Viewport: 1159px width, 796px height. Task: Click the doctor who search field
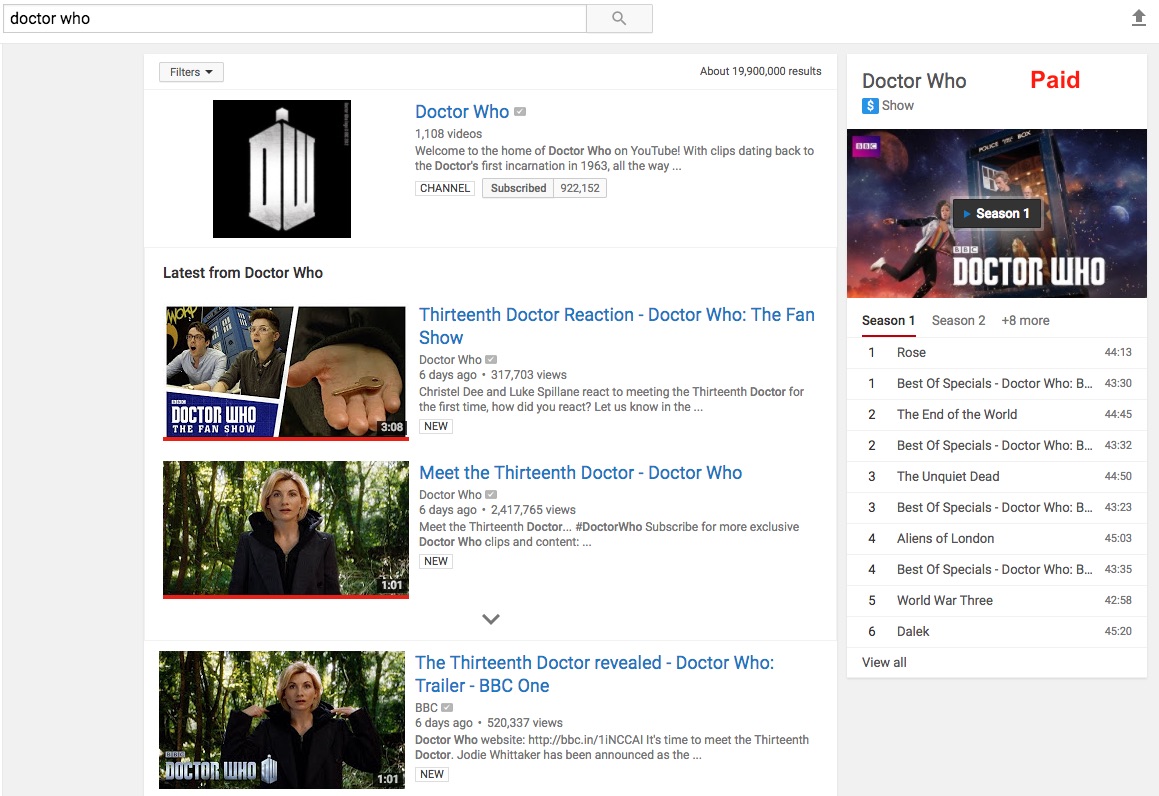[295, 18]
